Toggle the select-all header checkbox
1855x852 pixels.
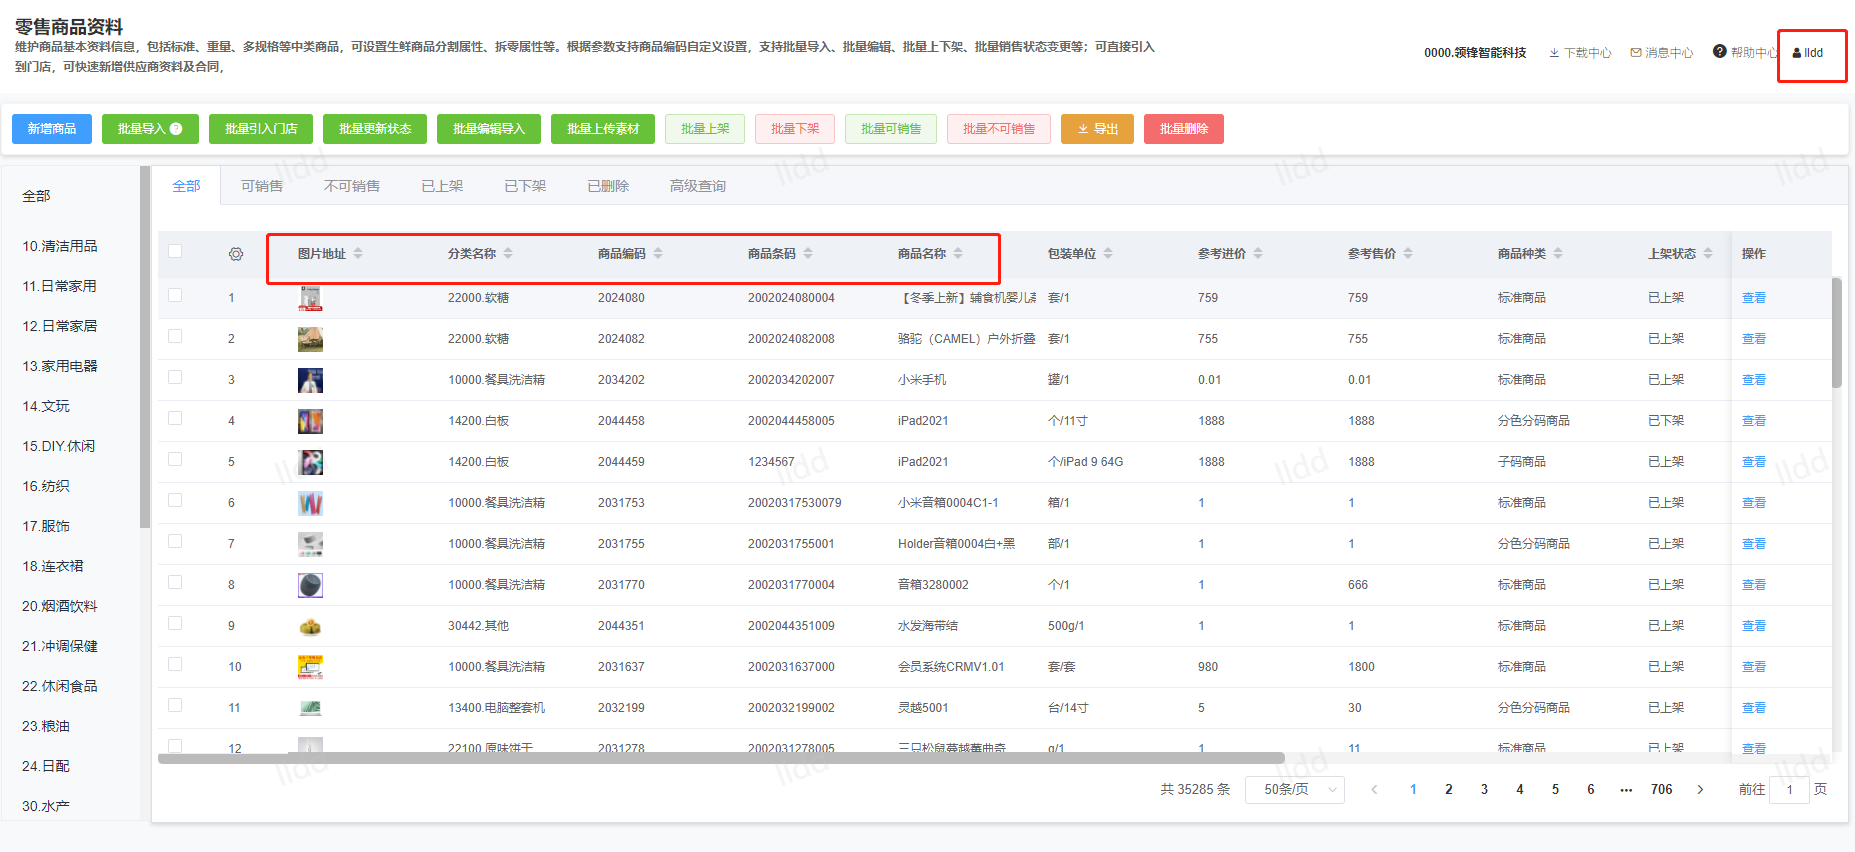(x=175, y=252)
